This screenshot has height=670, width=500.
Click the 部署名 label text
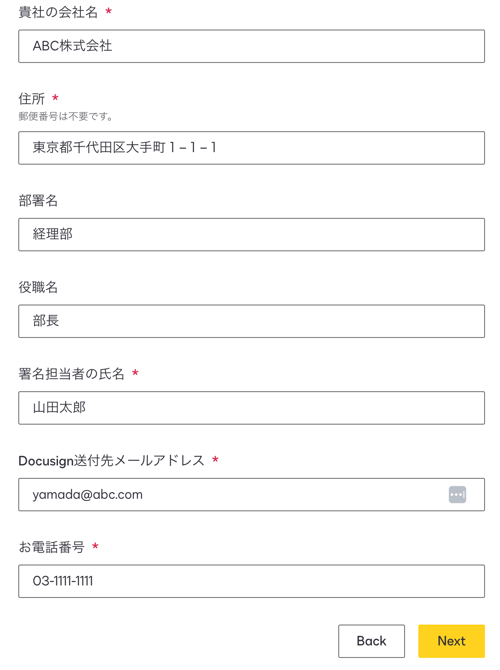click(38, 200)
